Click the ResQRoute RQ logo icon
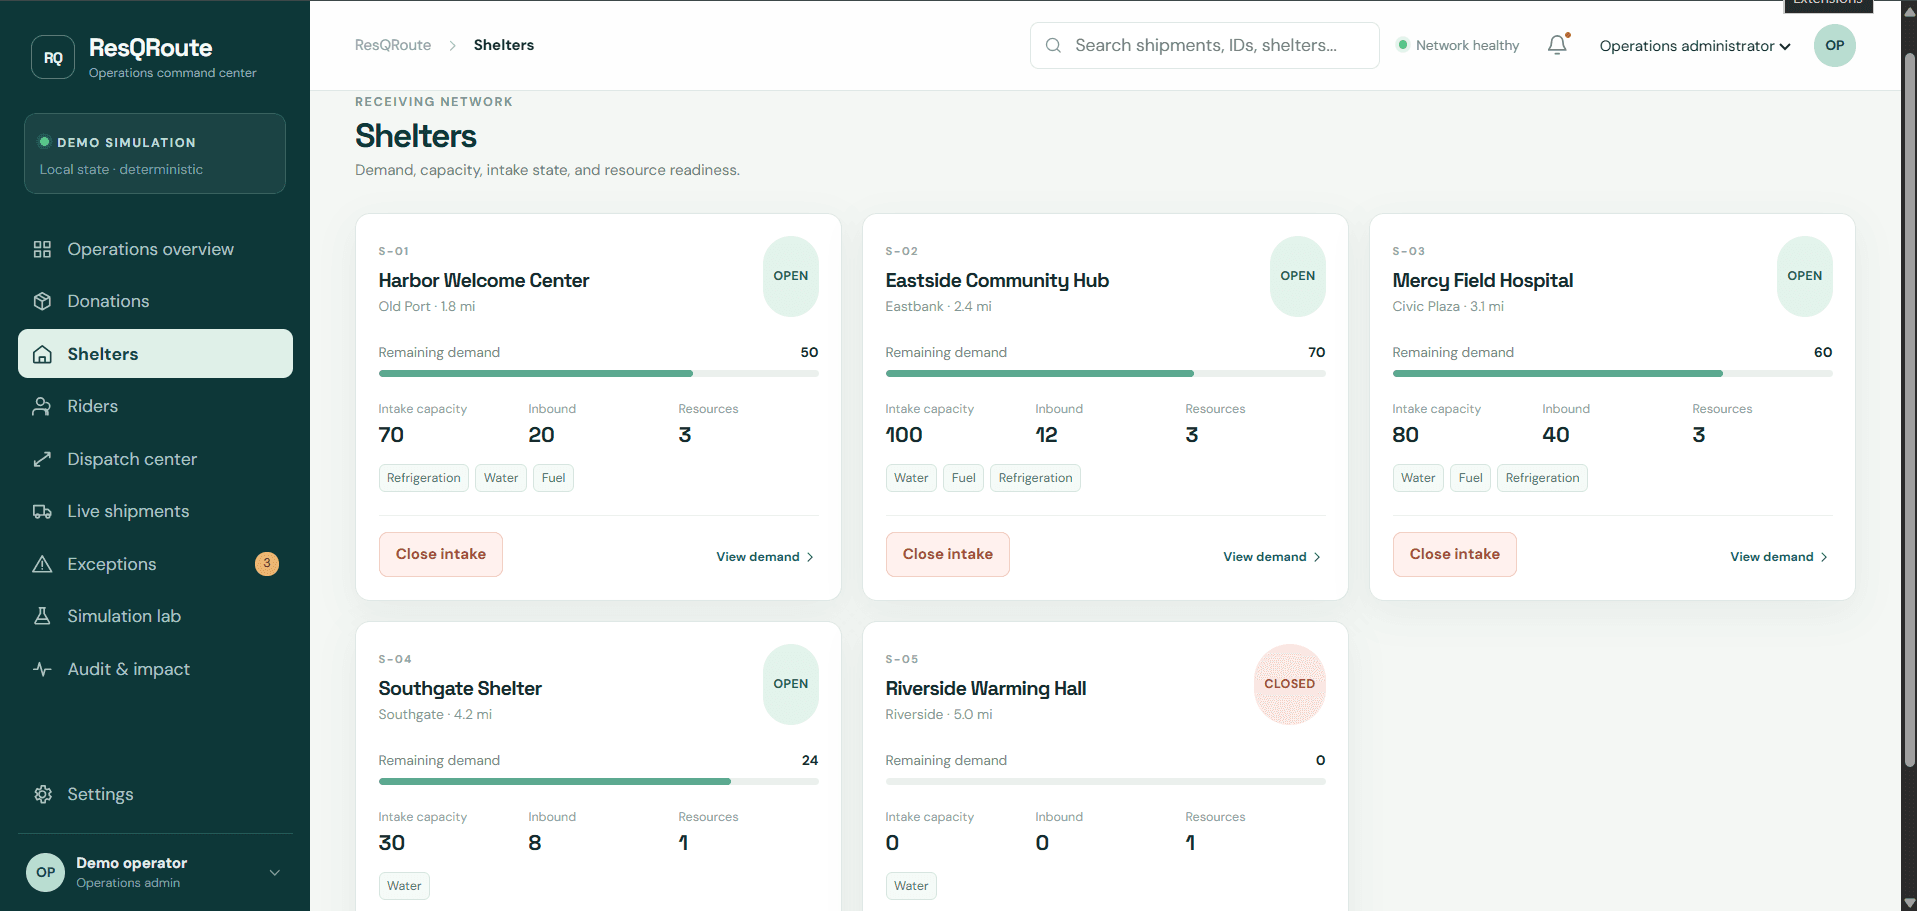 tap(53, 58)
